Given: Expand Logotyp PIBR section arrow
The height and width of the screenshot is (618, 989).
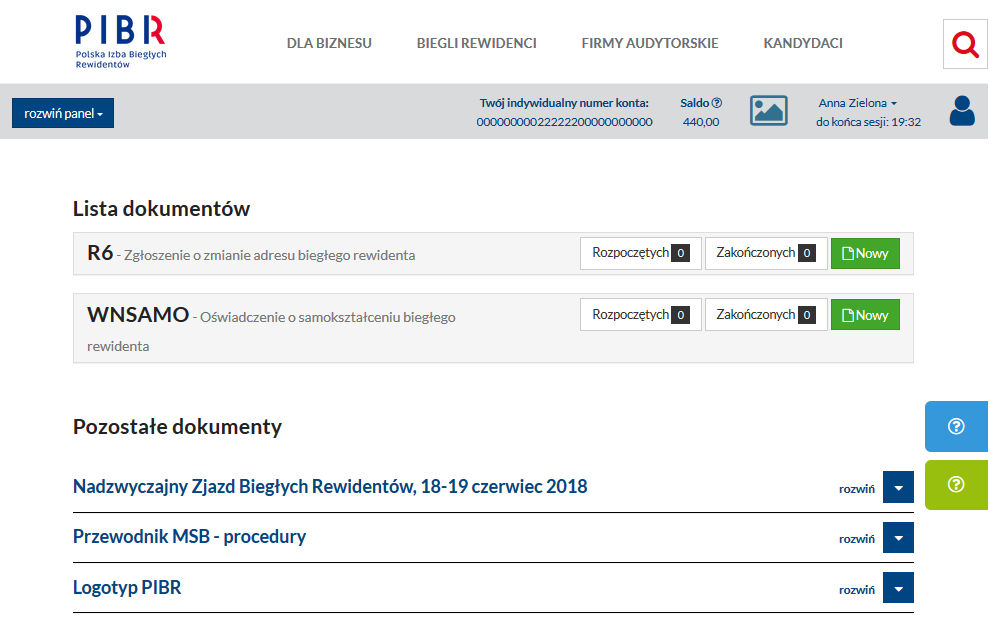Looking at the screenshot, I should click(898, 588).
